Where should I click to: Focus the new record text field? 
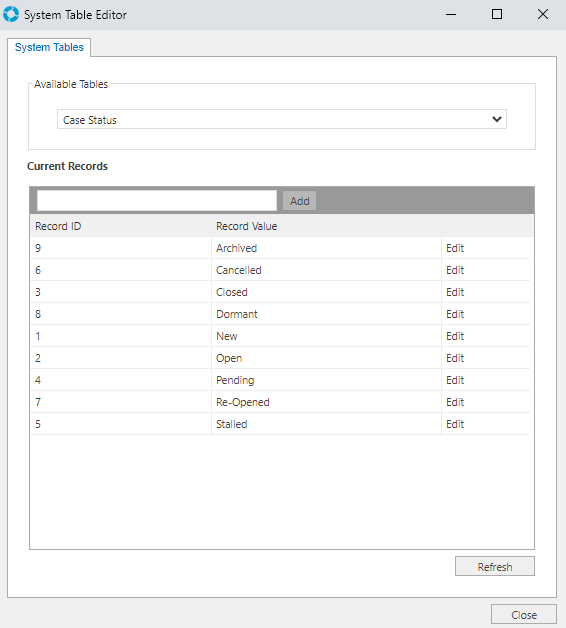157,200
